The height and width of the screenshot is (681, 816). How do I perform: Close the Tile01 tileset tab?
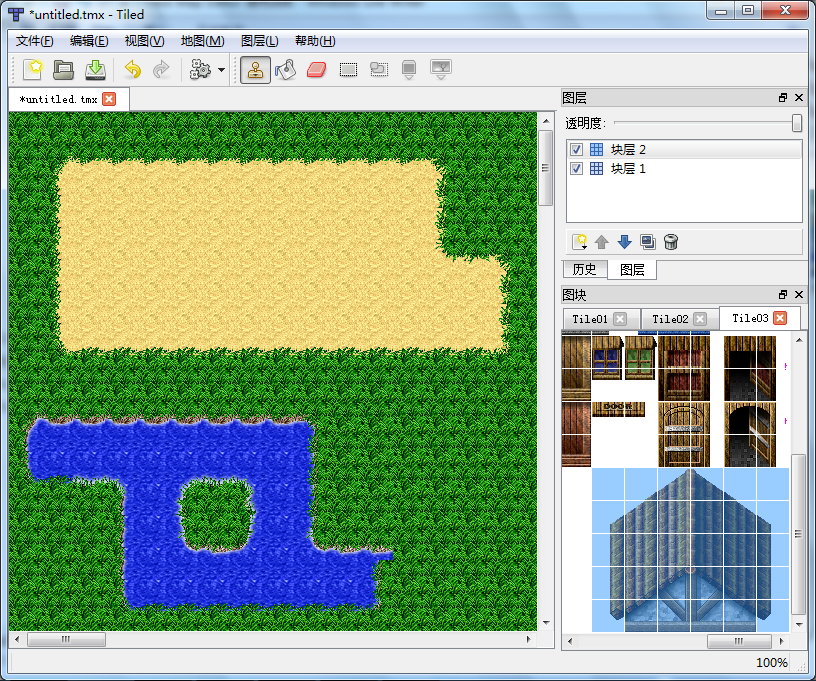click(620, 319)
